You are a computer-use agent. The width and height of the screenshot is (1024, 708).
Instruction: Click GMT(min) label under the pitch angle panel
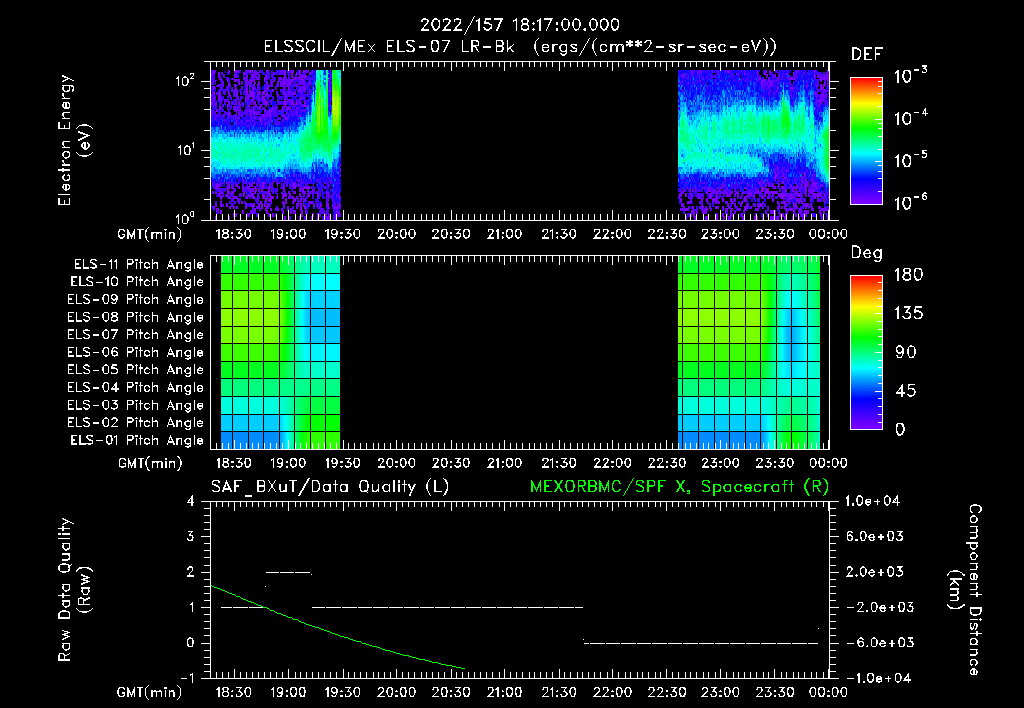pyautogui.click(x=150, y=463)
